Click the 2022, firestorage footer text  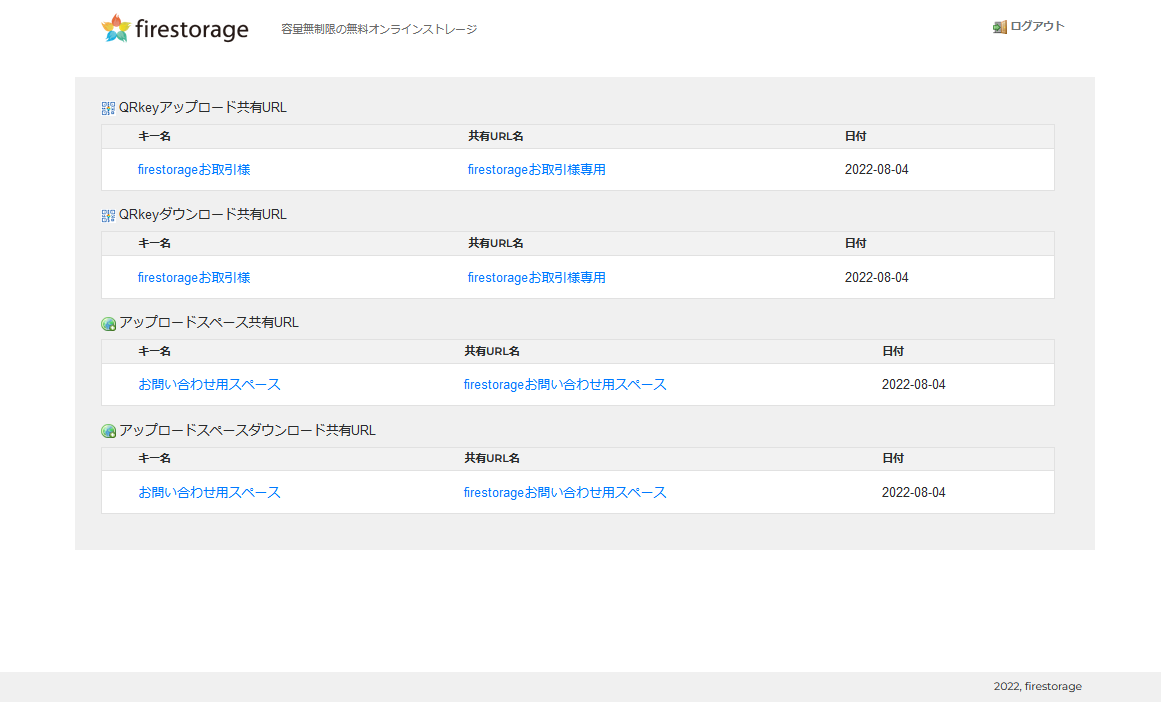[1037, 686]
